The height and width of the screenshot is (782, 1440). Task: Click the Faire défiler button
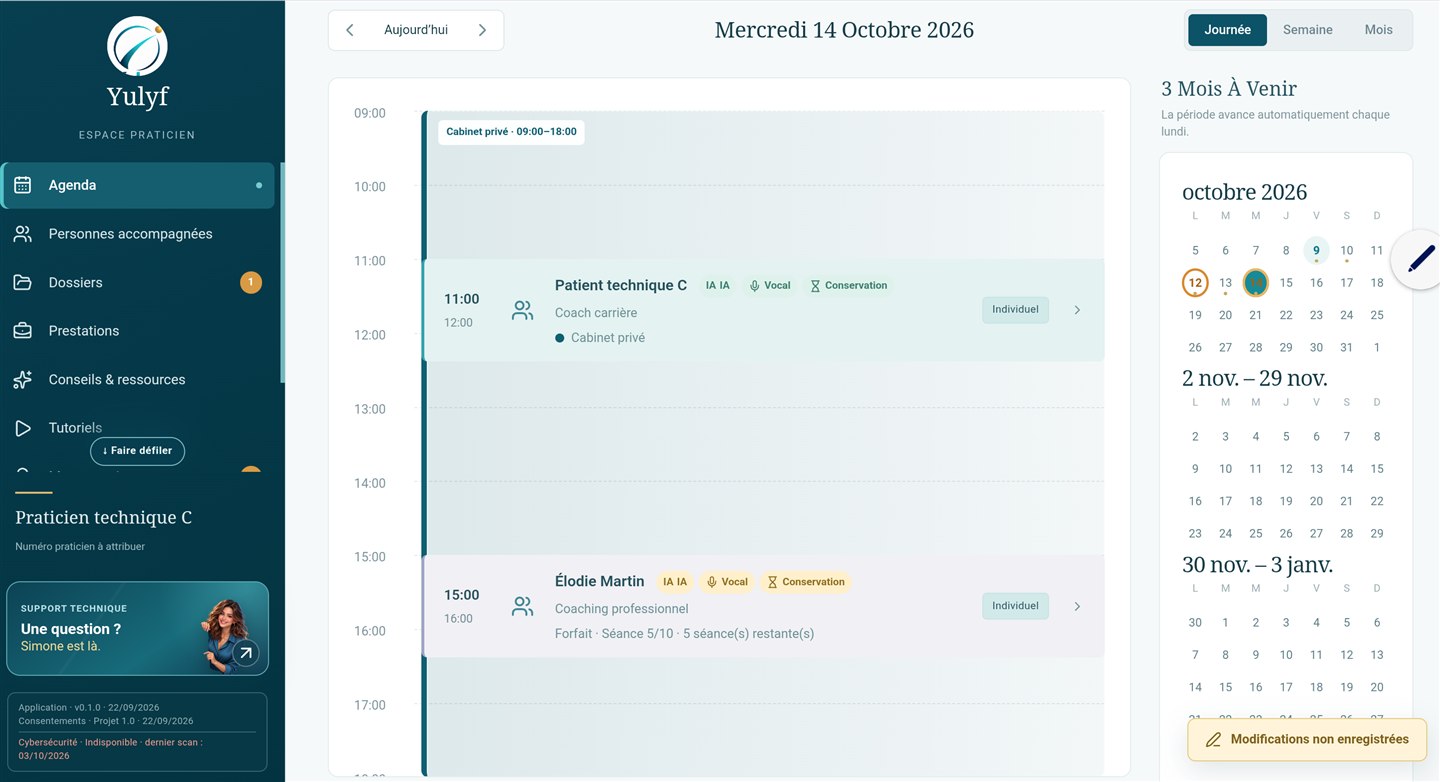click(x=137, y=451)
